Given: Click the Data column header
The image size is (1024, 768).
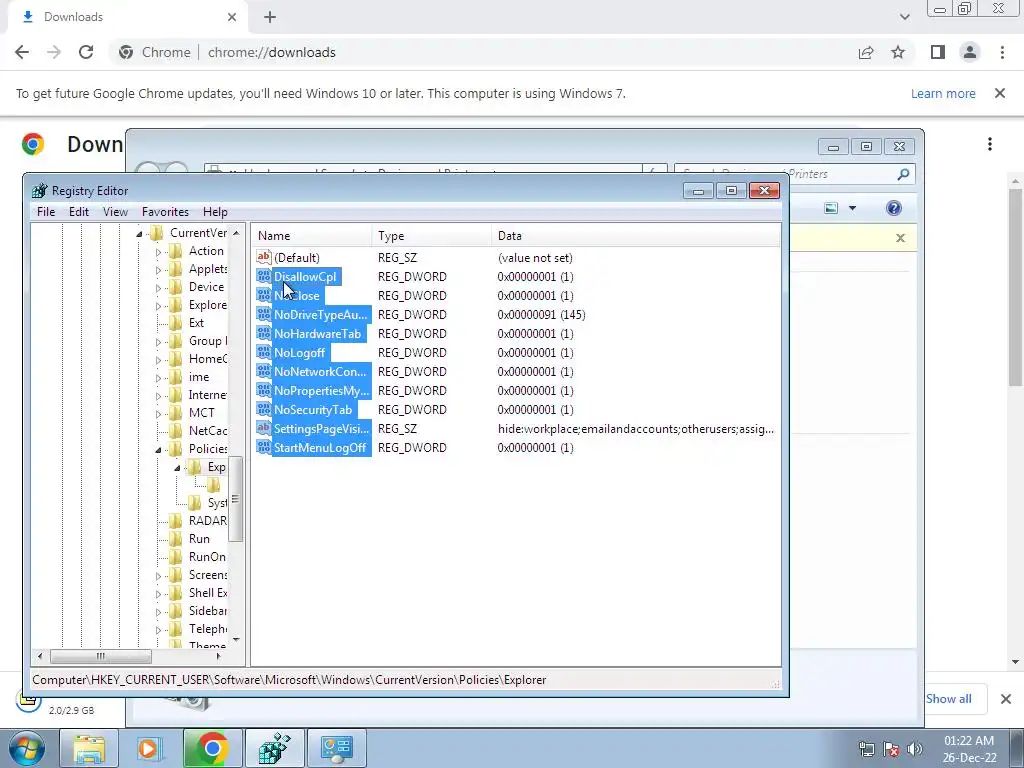Looking at the screenshot, I should [635, 236].
